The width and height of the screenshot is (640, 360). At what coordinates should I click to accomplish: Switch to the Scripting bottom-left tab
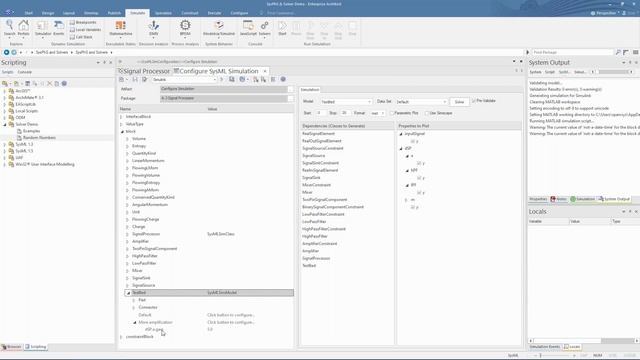(x=36, y=347)
